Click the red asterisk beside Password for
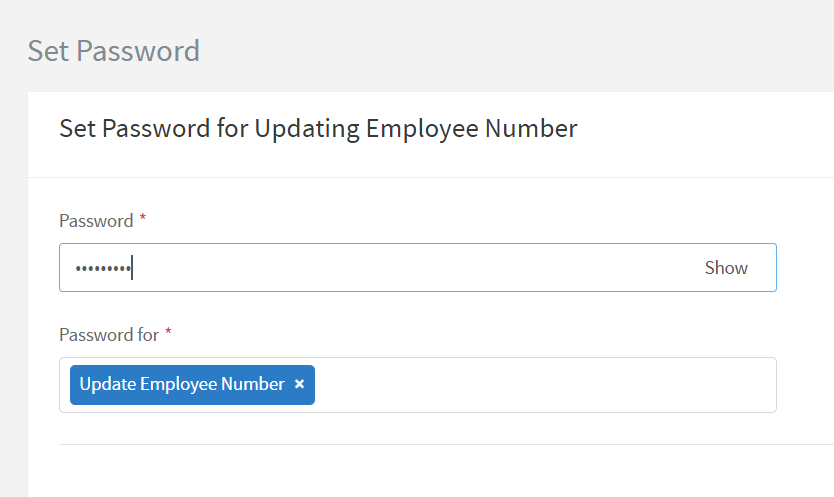The image size is (834, 497). click(x=168, y=333)
